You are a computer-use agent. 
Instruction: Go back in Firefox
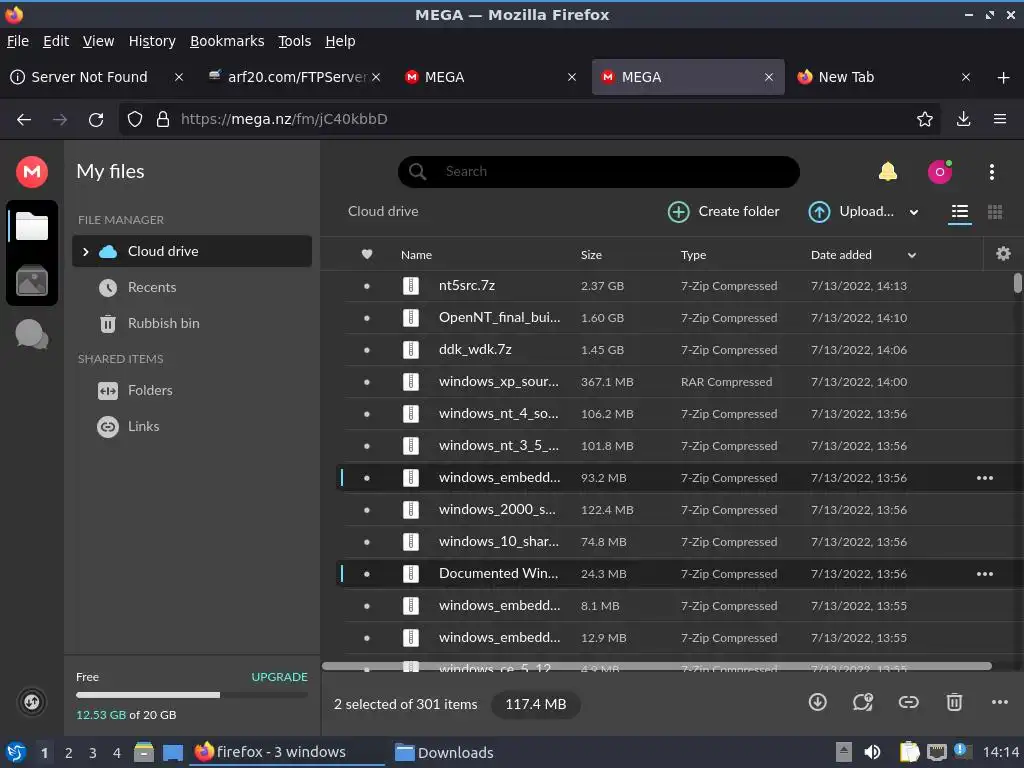pos(24,120)
